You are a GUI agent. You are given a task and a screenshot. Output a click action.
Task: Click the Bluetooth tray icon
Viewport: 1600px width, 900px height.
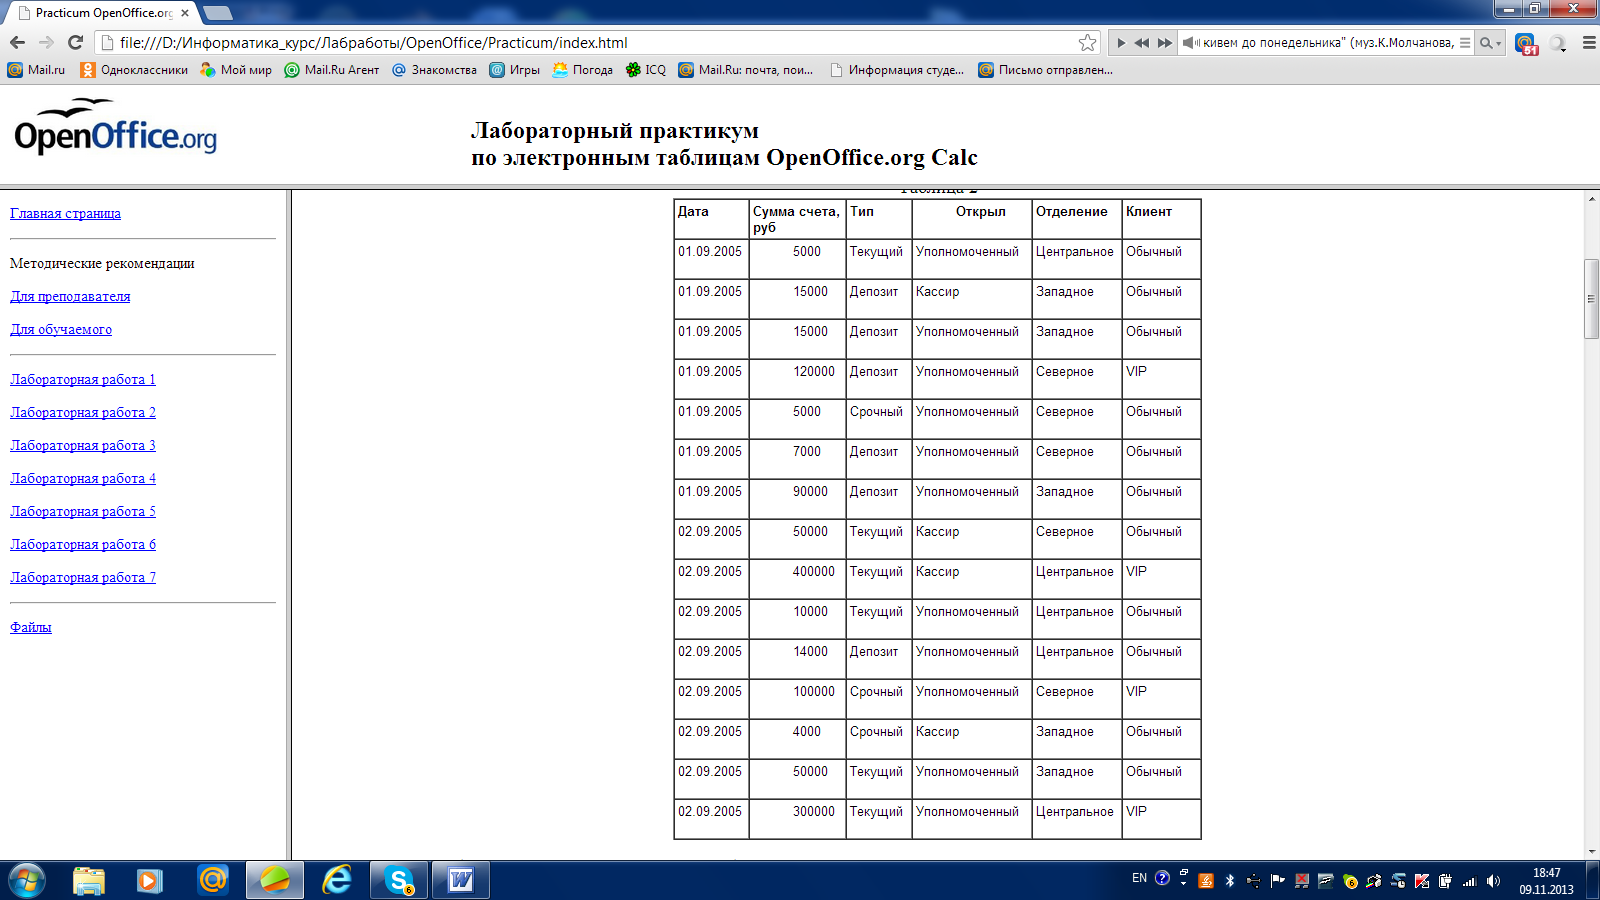click(1230, 881)
